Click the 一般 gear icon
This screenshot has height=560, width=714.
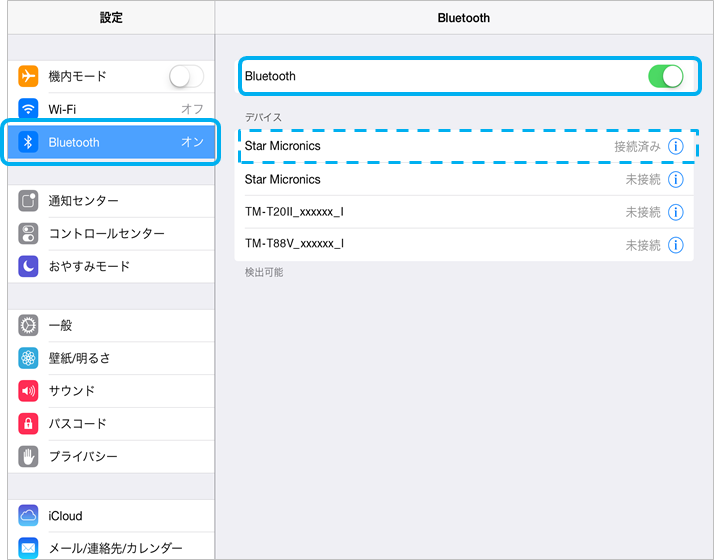click(x=28, y=326)
